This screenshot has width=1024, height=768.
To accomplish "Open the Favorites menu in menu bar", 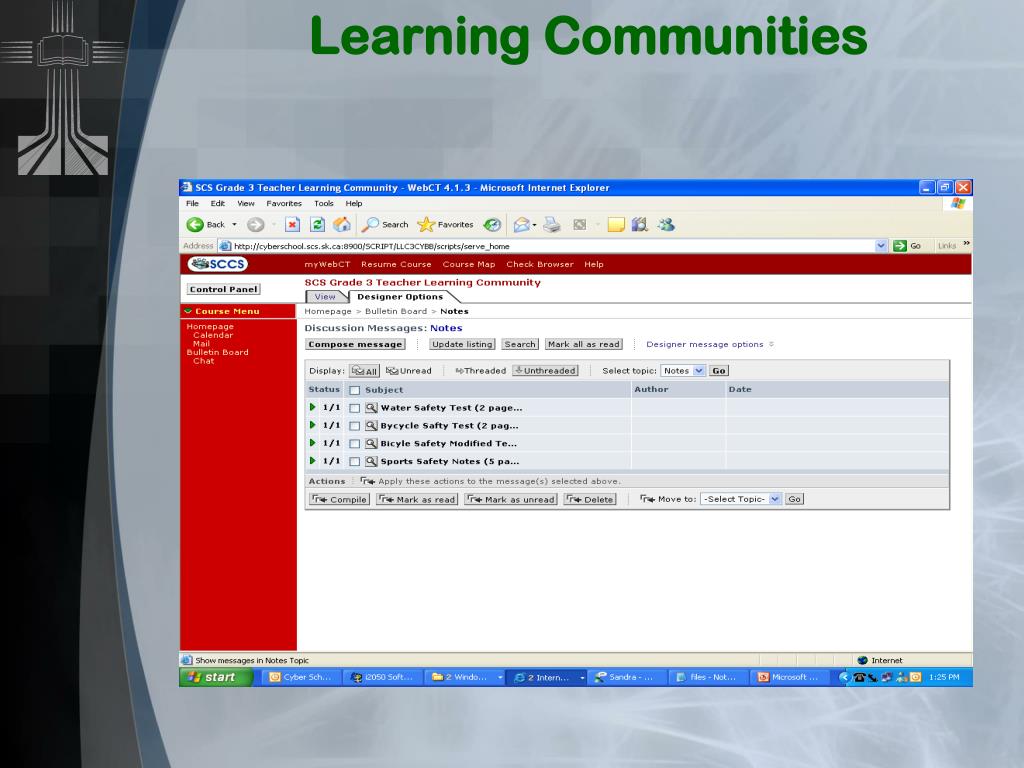I will [x=284, y=203].
